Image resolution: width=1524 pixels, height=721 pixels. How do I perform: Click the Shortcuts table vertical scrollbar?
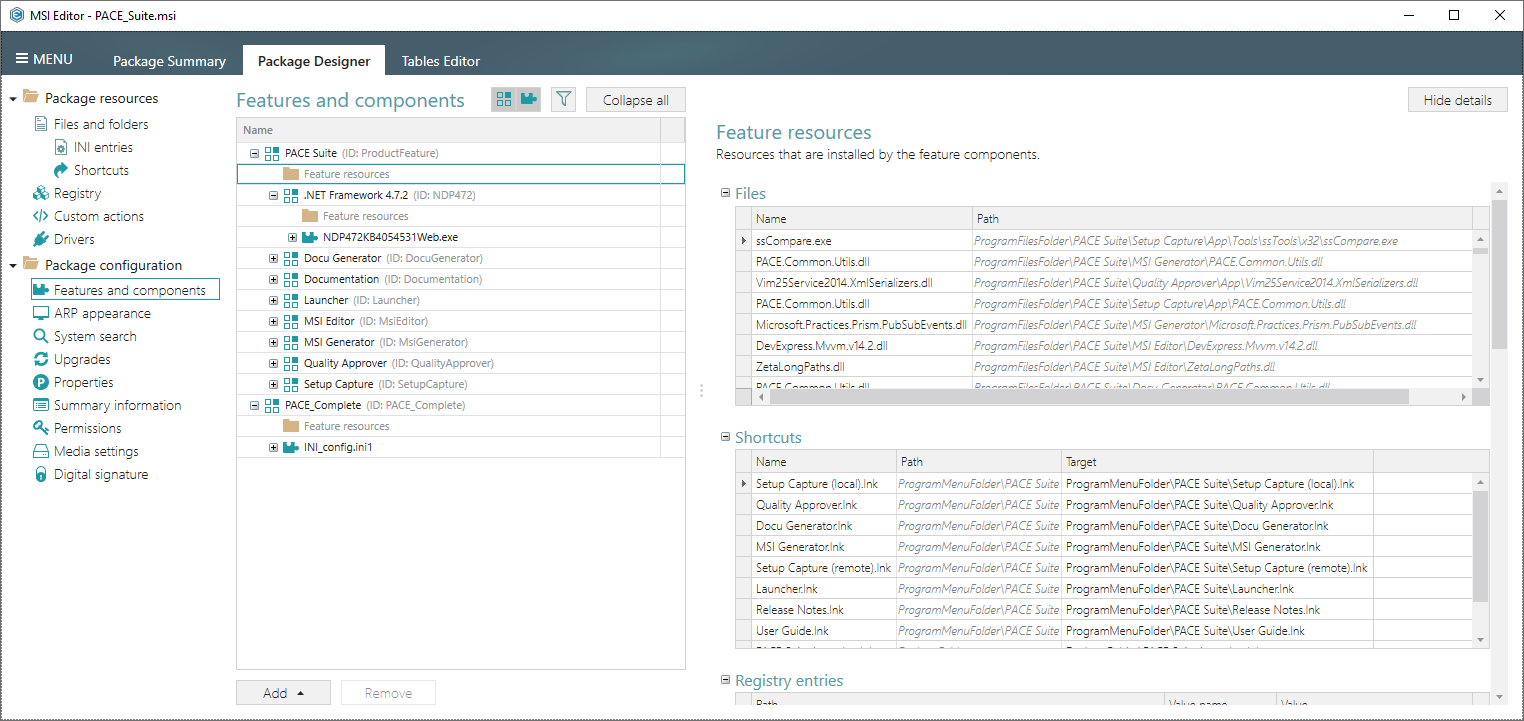tap(1481, 547)
